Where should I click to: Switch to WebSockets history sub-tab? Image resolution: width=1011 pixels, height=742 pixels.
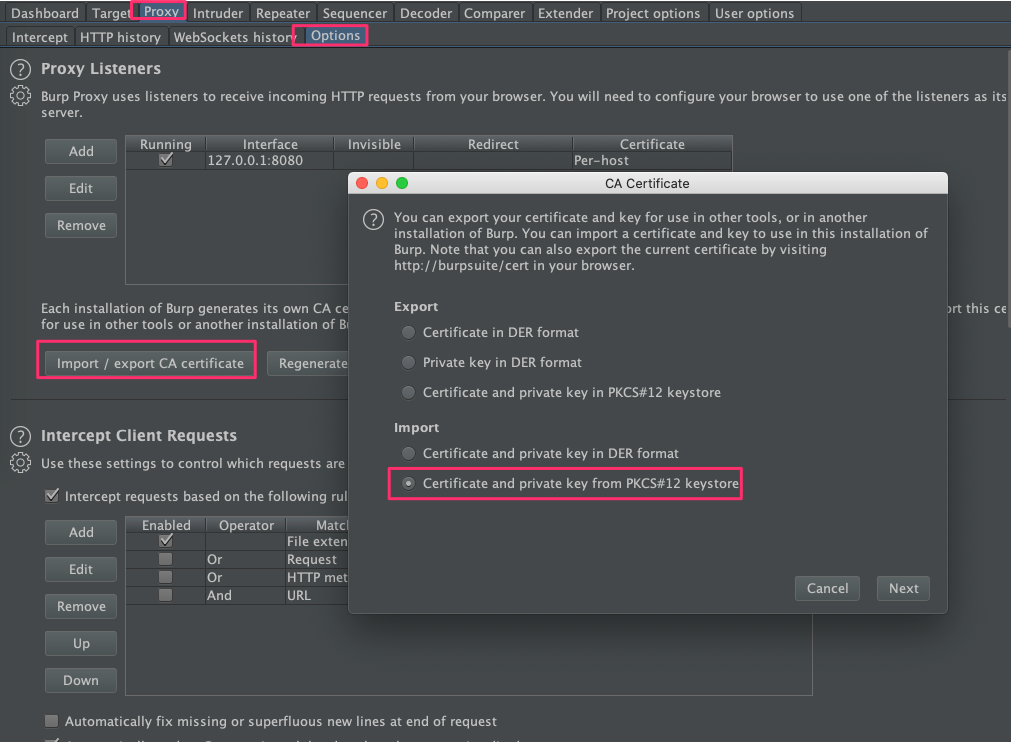point(233,37)
